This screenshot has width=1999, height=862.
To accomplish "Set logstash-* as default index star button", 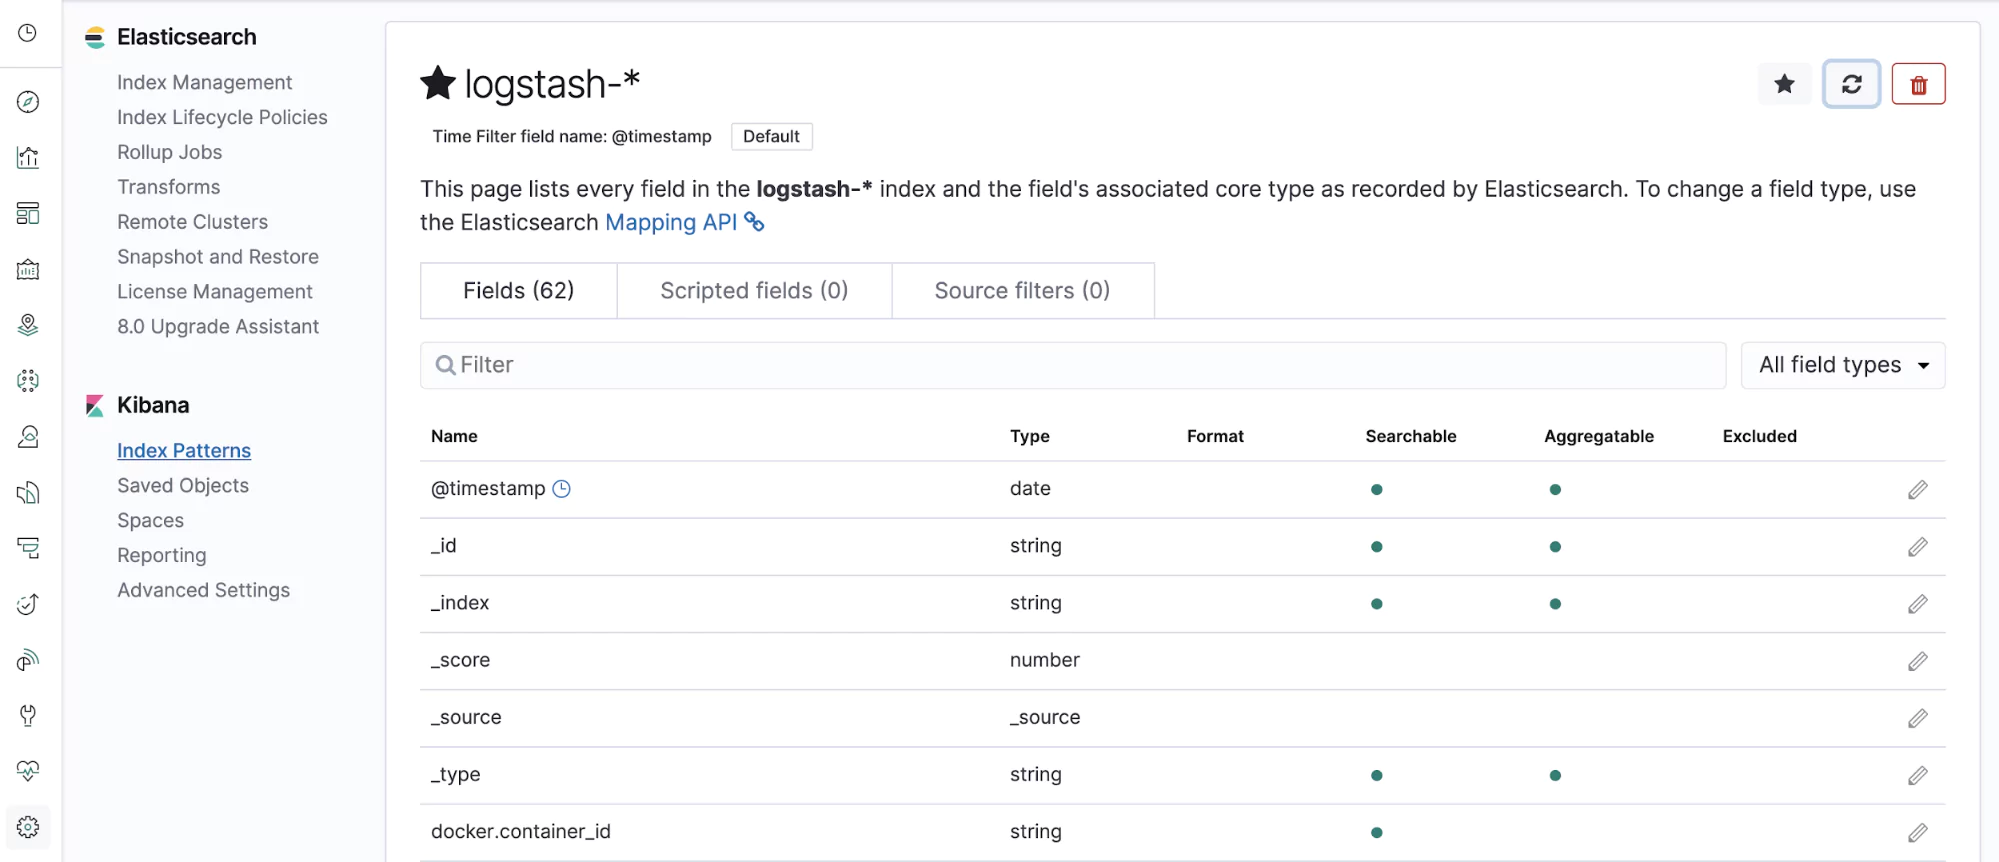I will click(1784, 84).
